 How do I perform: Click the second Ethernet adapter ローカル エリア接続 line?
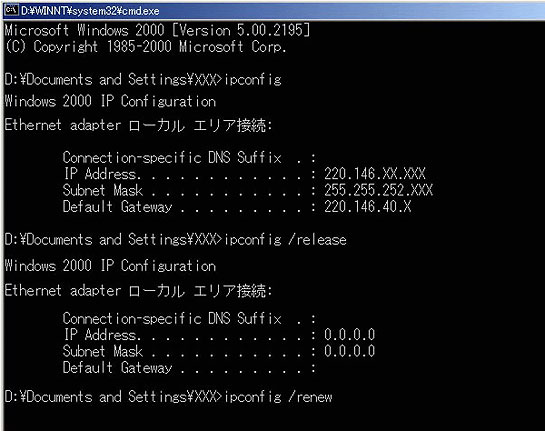pos(138,290)
